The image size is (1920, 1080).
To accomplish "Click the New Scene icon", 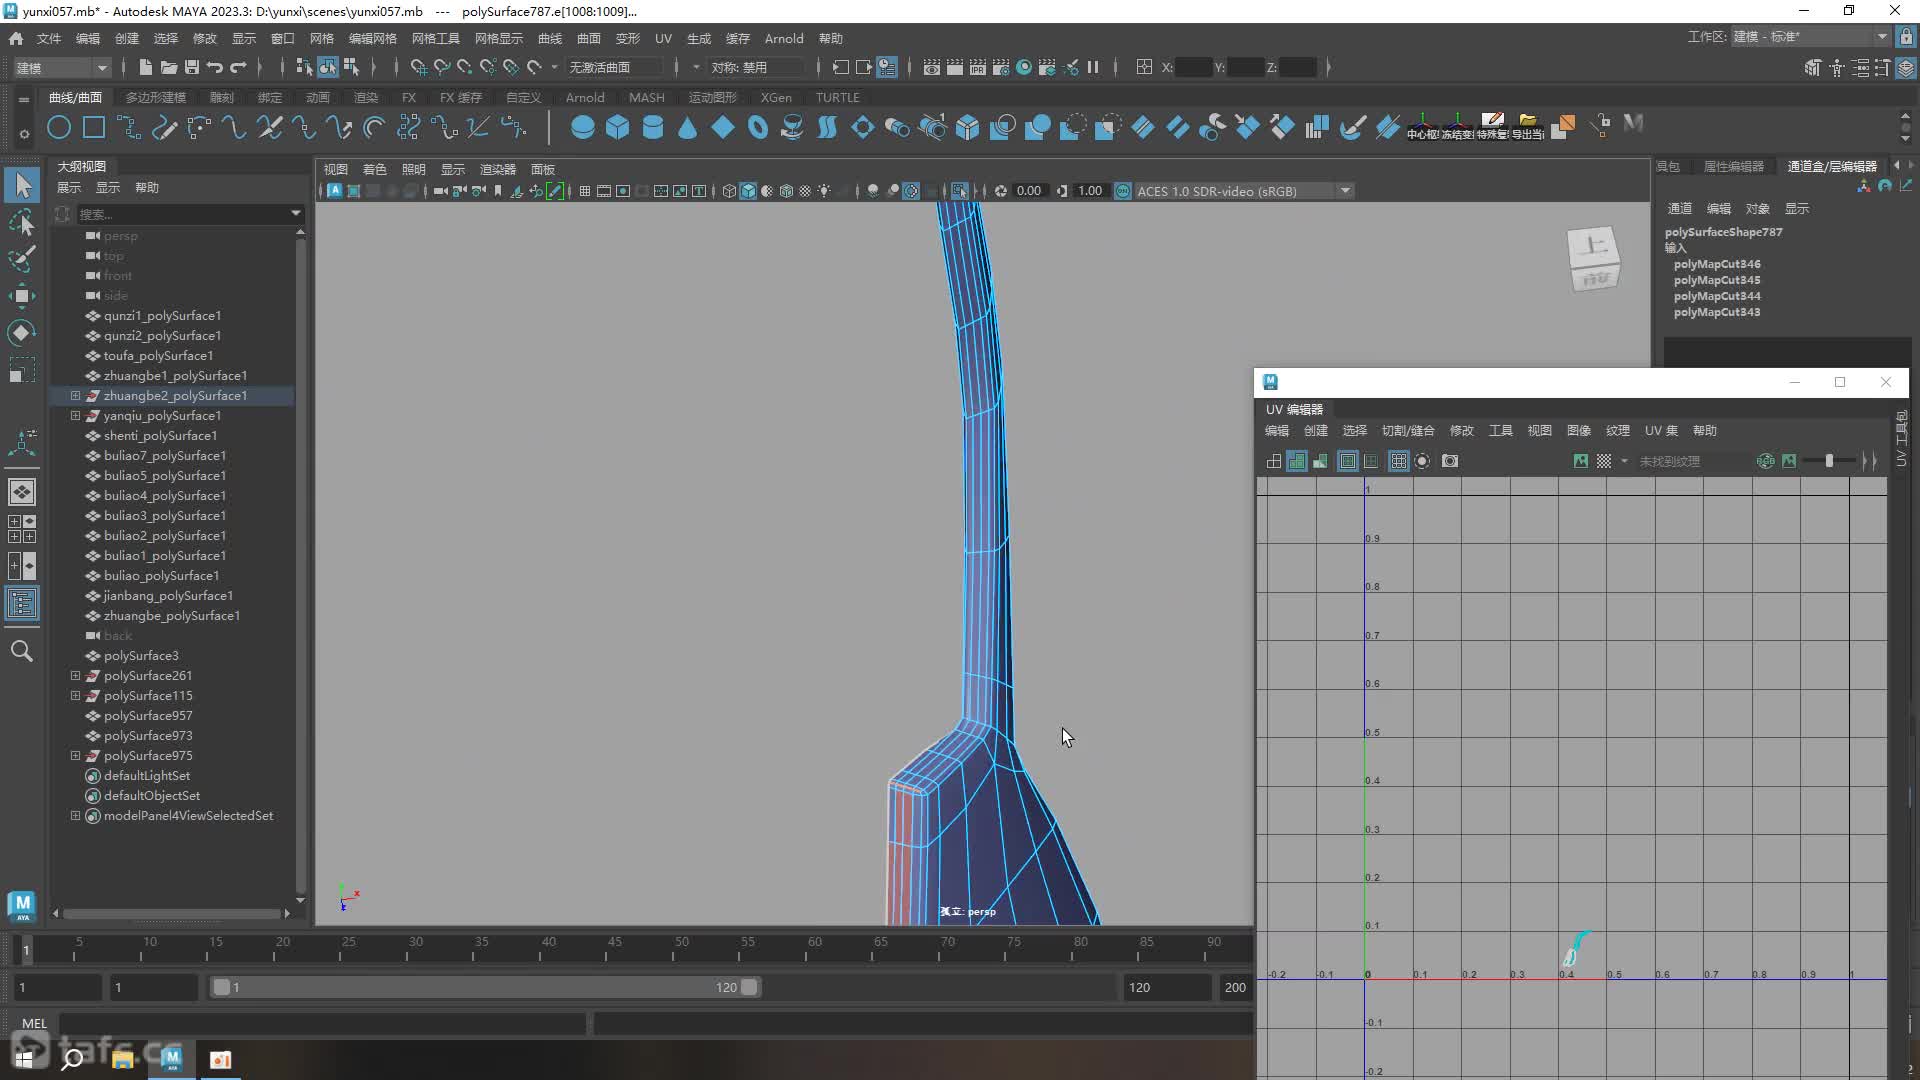I will [x=145, y=67].
